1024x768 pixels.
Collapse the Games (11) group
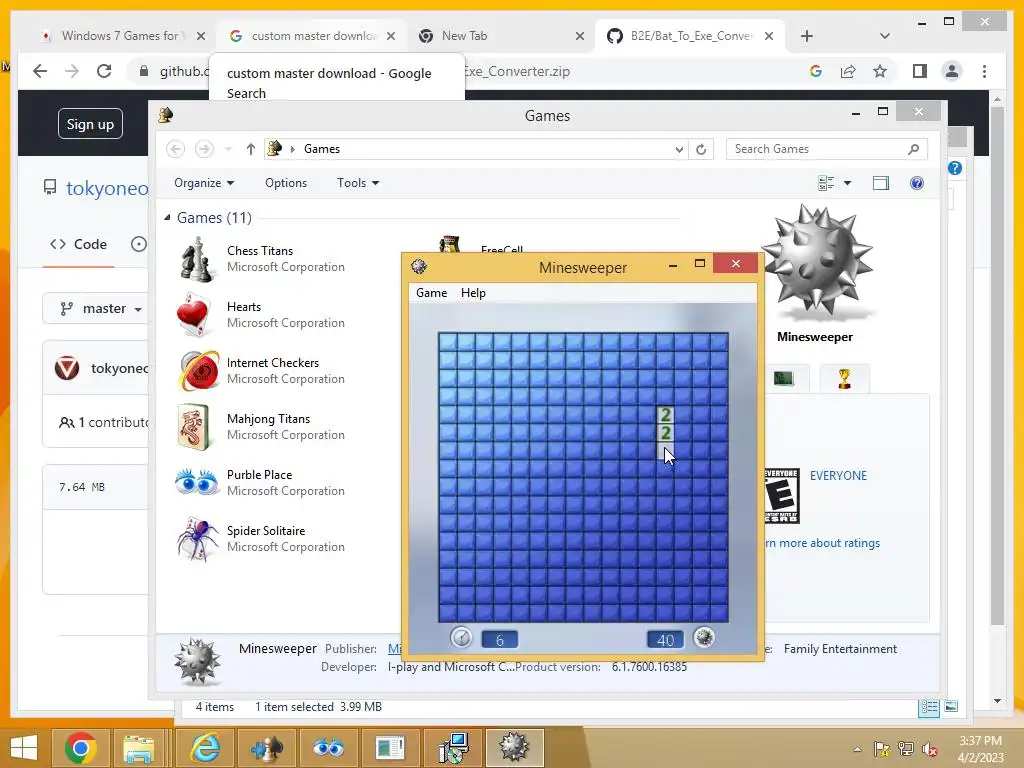click(x=167, y=217)
